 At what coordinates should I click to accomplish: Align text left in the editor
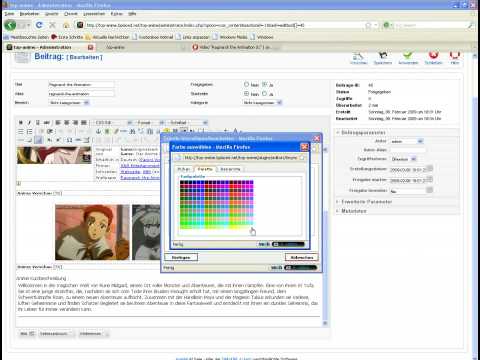coord(58,123)
